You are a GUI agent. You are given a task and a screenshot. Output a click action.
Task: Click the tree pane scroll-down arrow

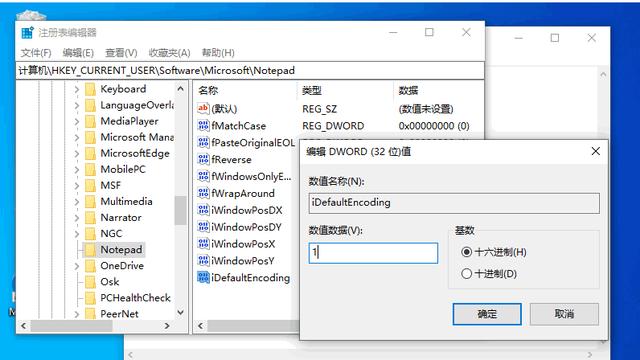click(x=180, y=313)
